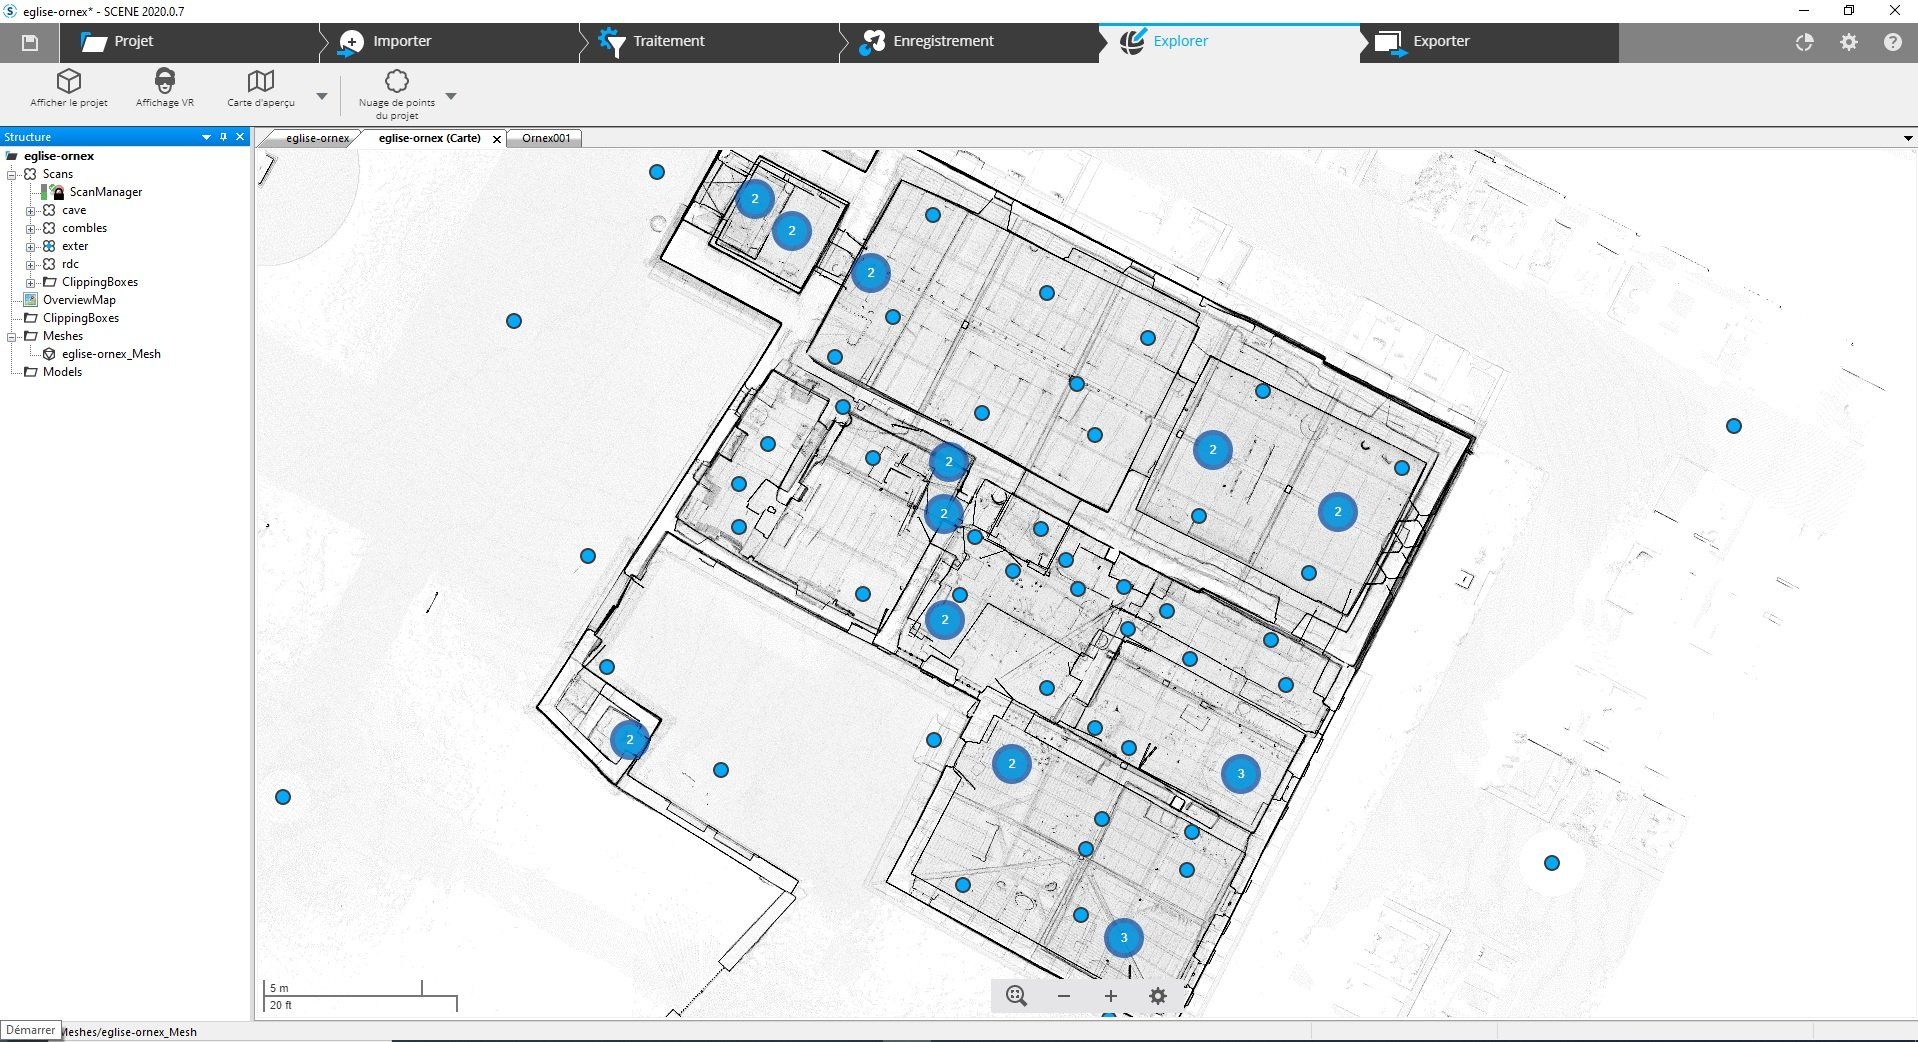Pin the Structure panel with pushpin
Image resolution: width=1918 pixels, height=1042 pixels.
223,137
